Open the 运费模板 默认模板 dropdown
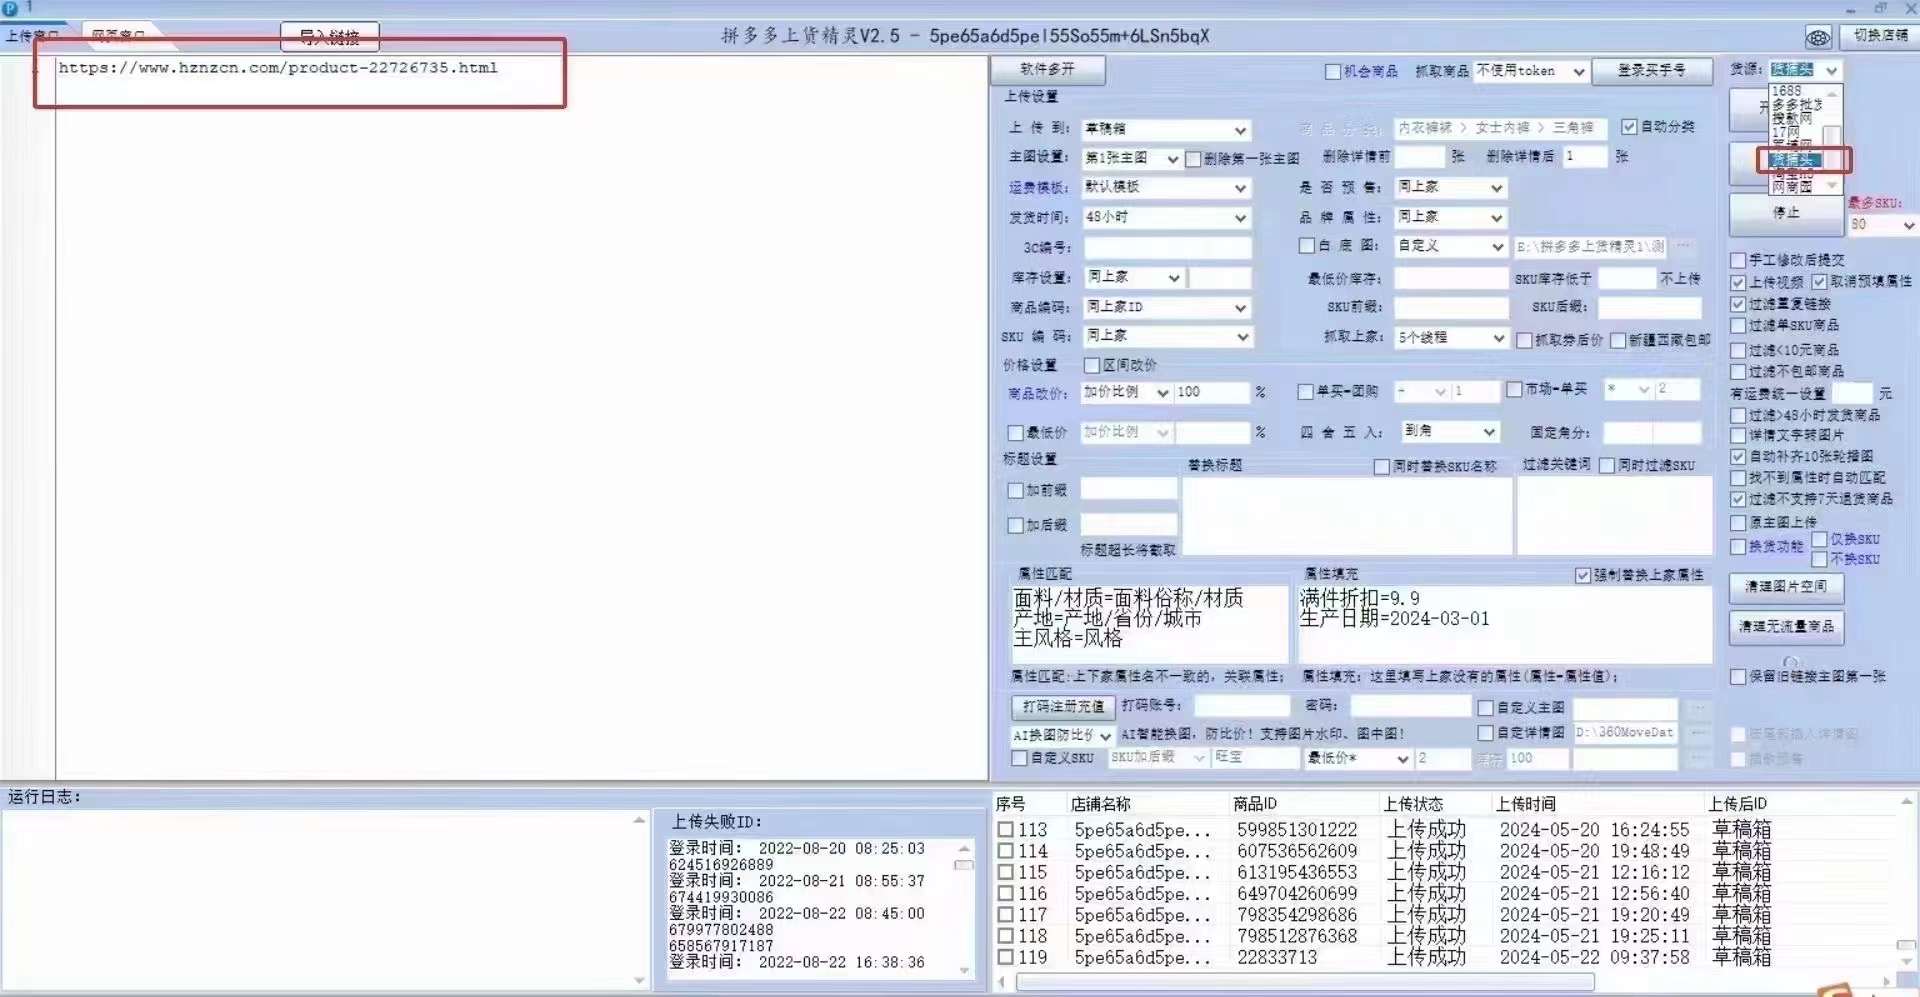Screen dimensions: 1920x997 pos(1166,188)
